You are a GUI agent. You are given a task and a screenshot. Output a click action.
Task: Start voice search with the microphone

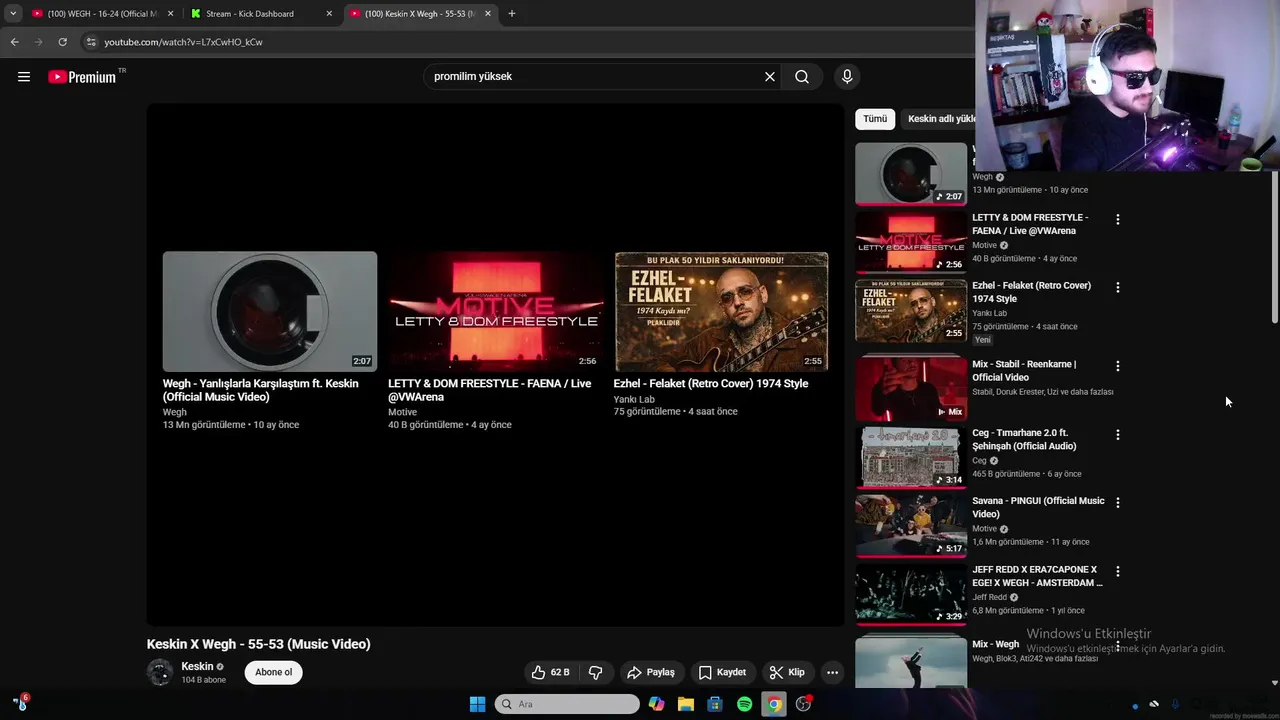tap(847, 77)
